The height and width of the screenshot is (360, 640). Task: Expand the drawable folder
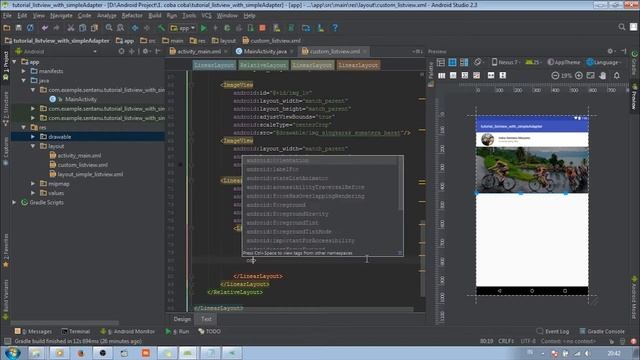33,136
